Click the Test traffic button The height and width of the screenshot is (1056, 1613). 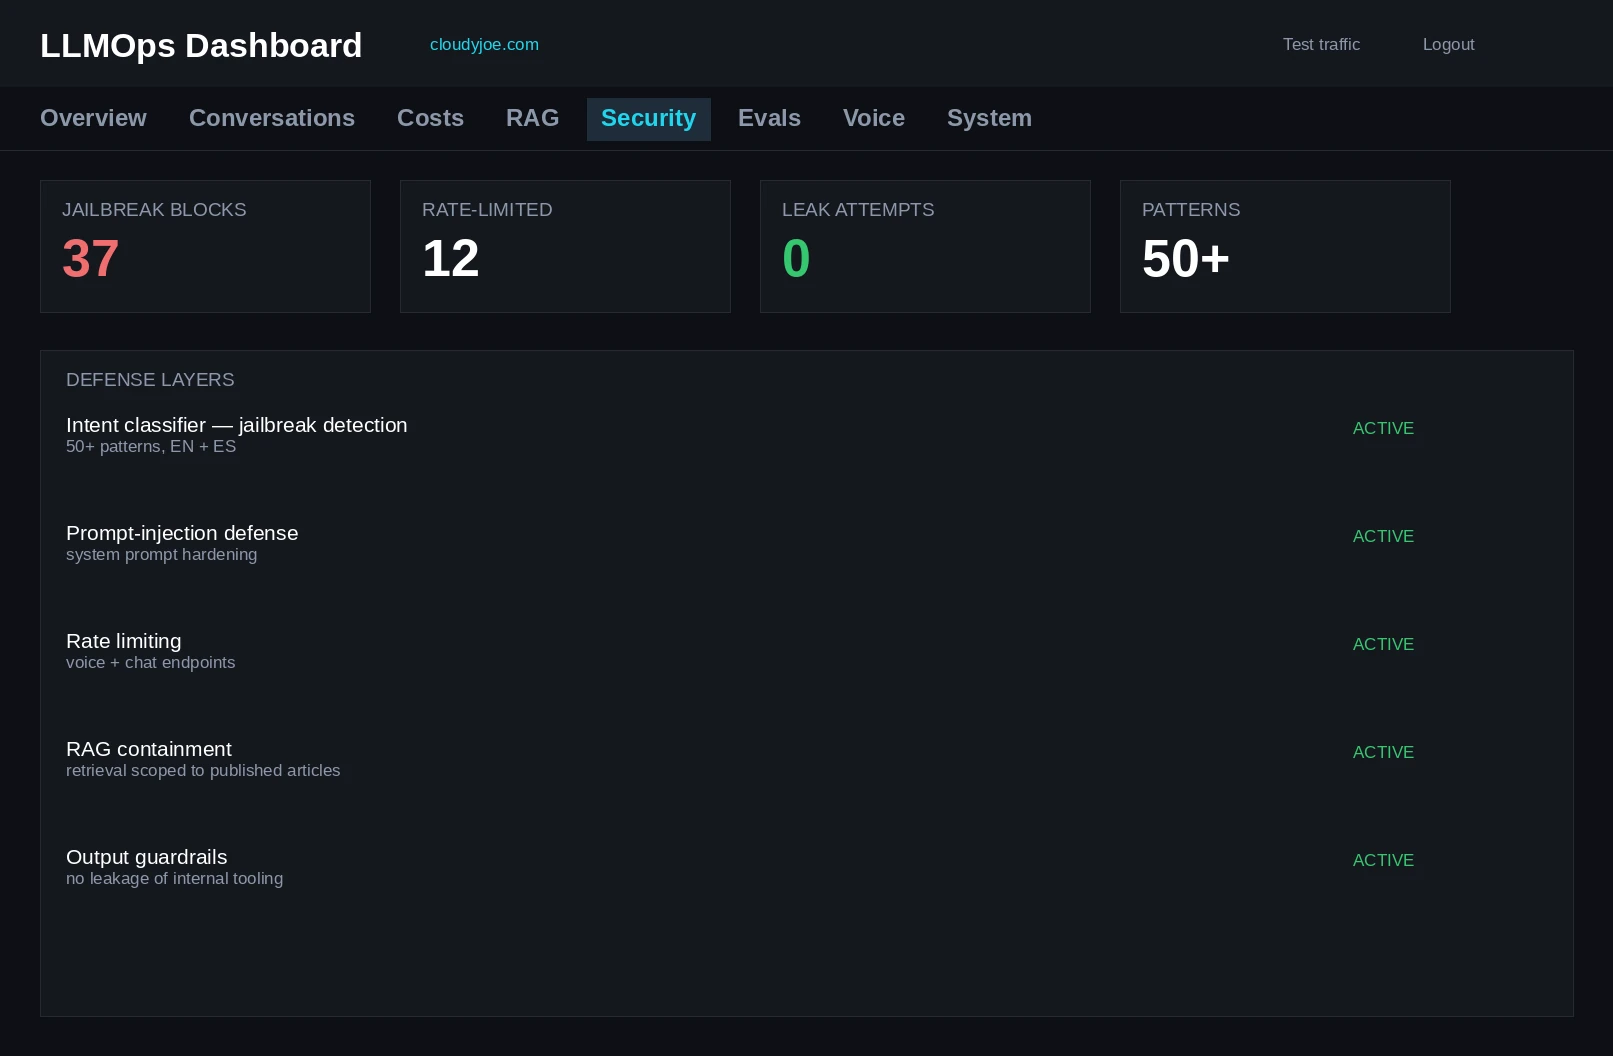pyautogui.click(x=1321, y=44)
